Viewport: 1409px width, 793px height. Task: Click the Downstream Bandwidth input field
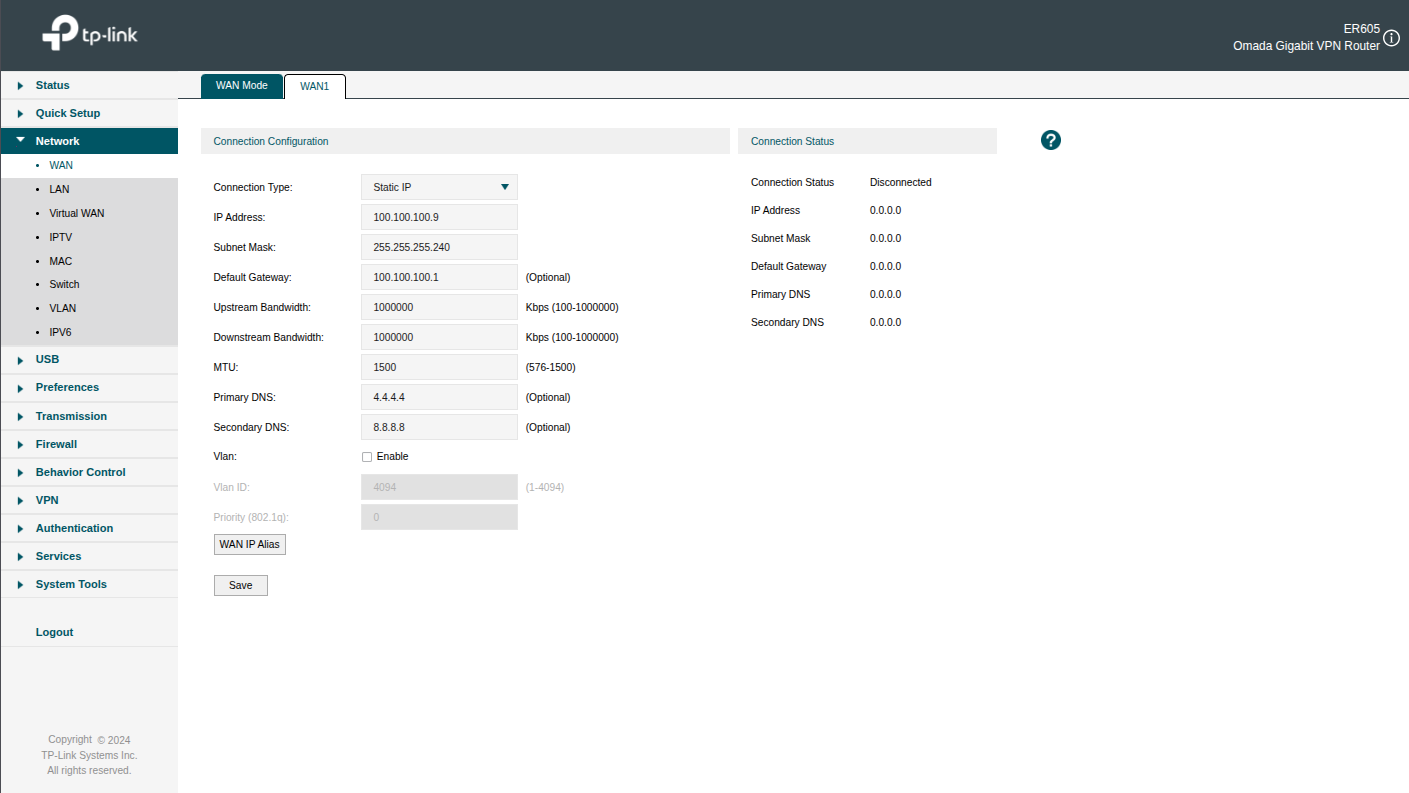[439, 337]
